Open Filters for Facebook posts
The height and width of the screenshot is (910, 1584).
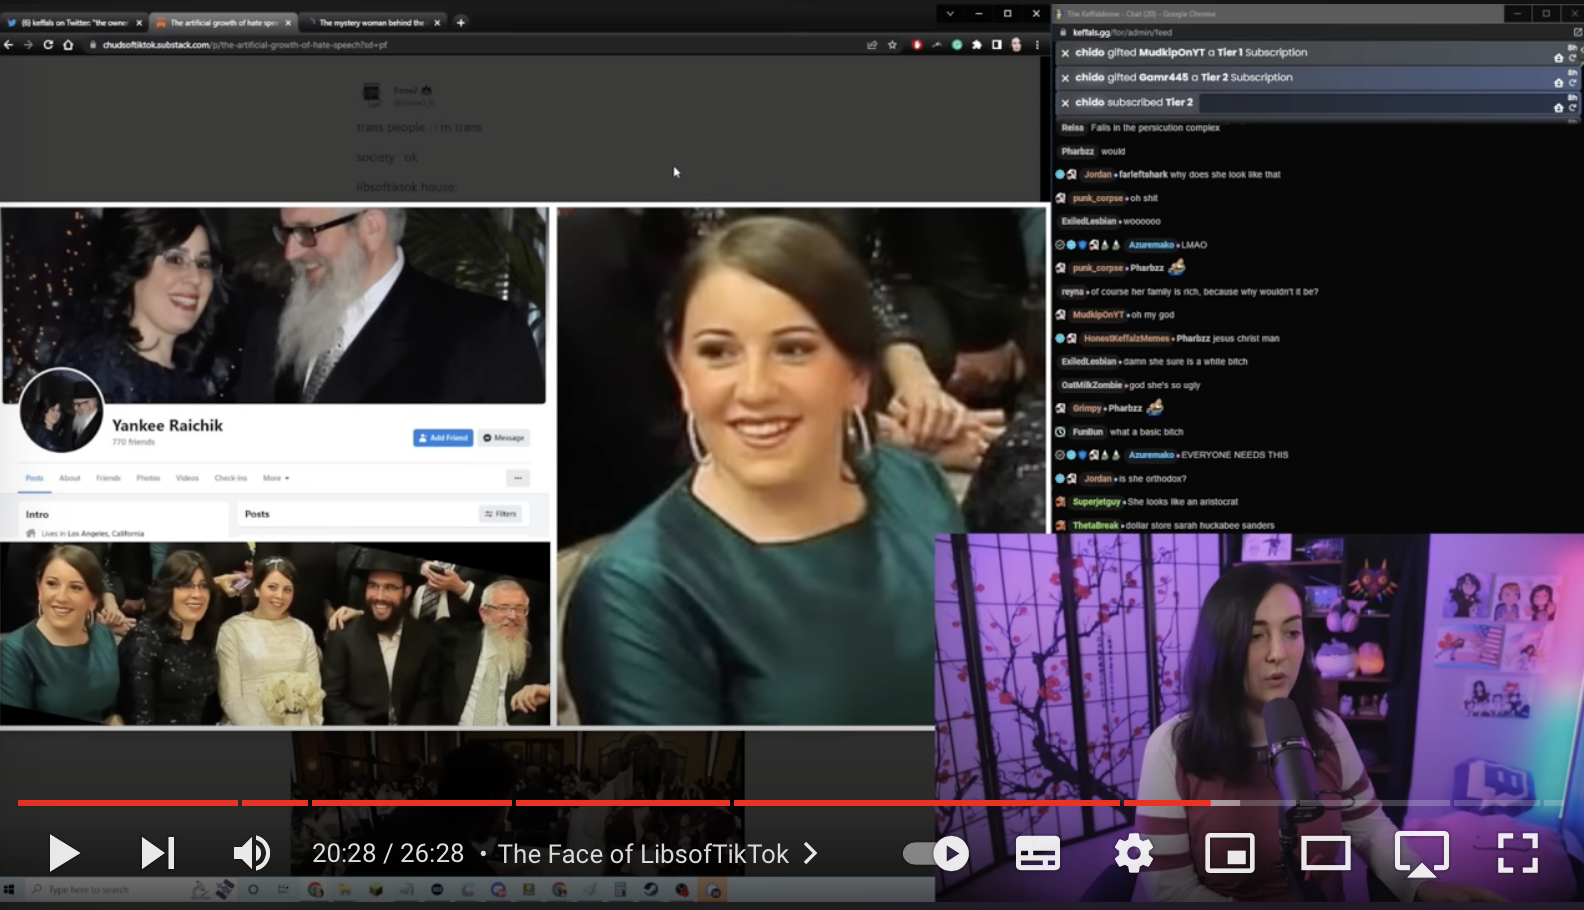click(x=501, y=514)
